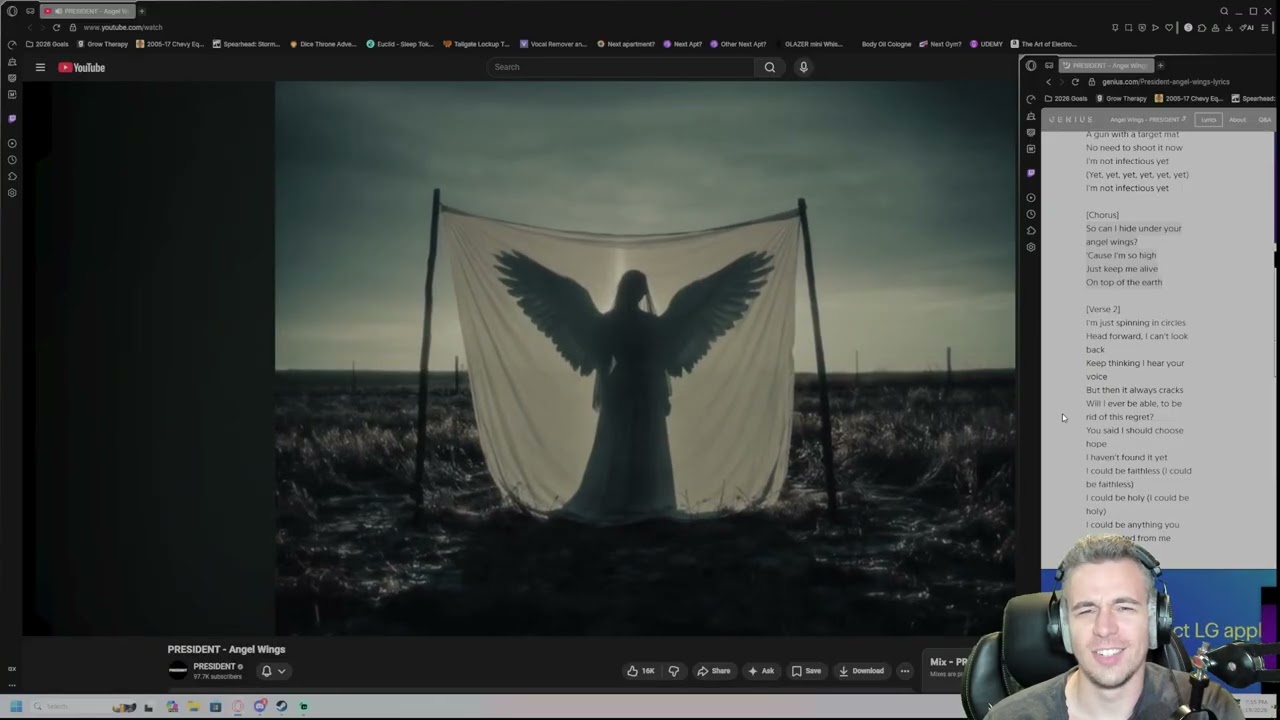Screen dimensions: 1280x720
Task: Take a snapshot with the toolbar snapshot icon
Action: click(1128, 27)
